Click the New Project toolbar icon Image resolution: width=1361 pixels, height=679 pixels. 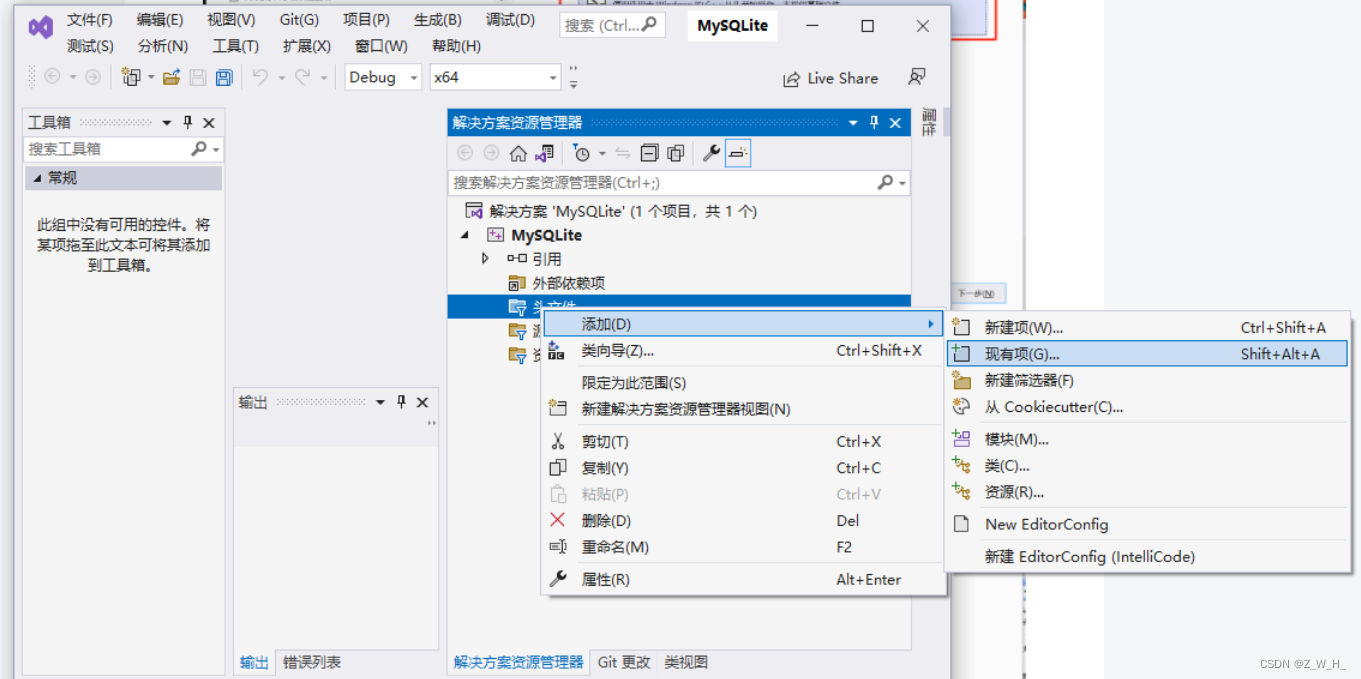(131, 78)
